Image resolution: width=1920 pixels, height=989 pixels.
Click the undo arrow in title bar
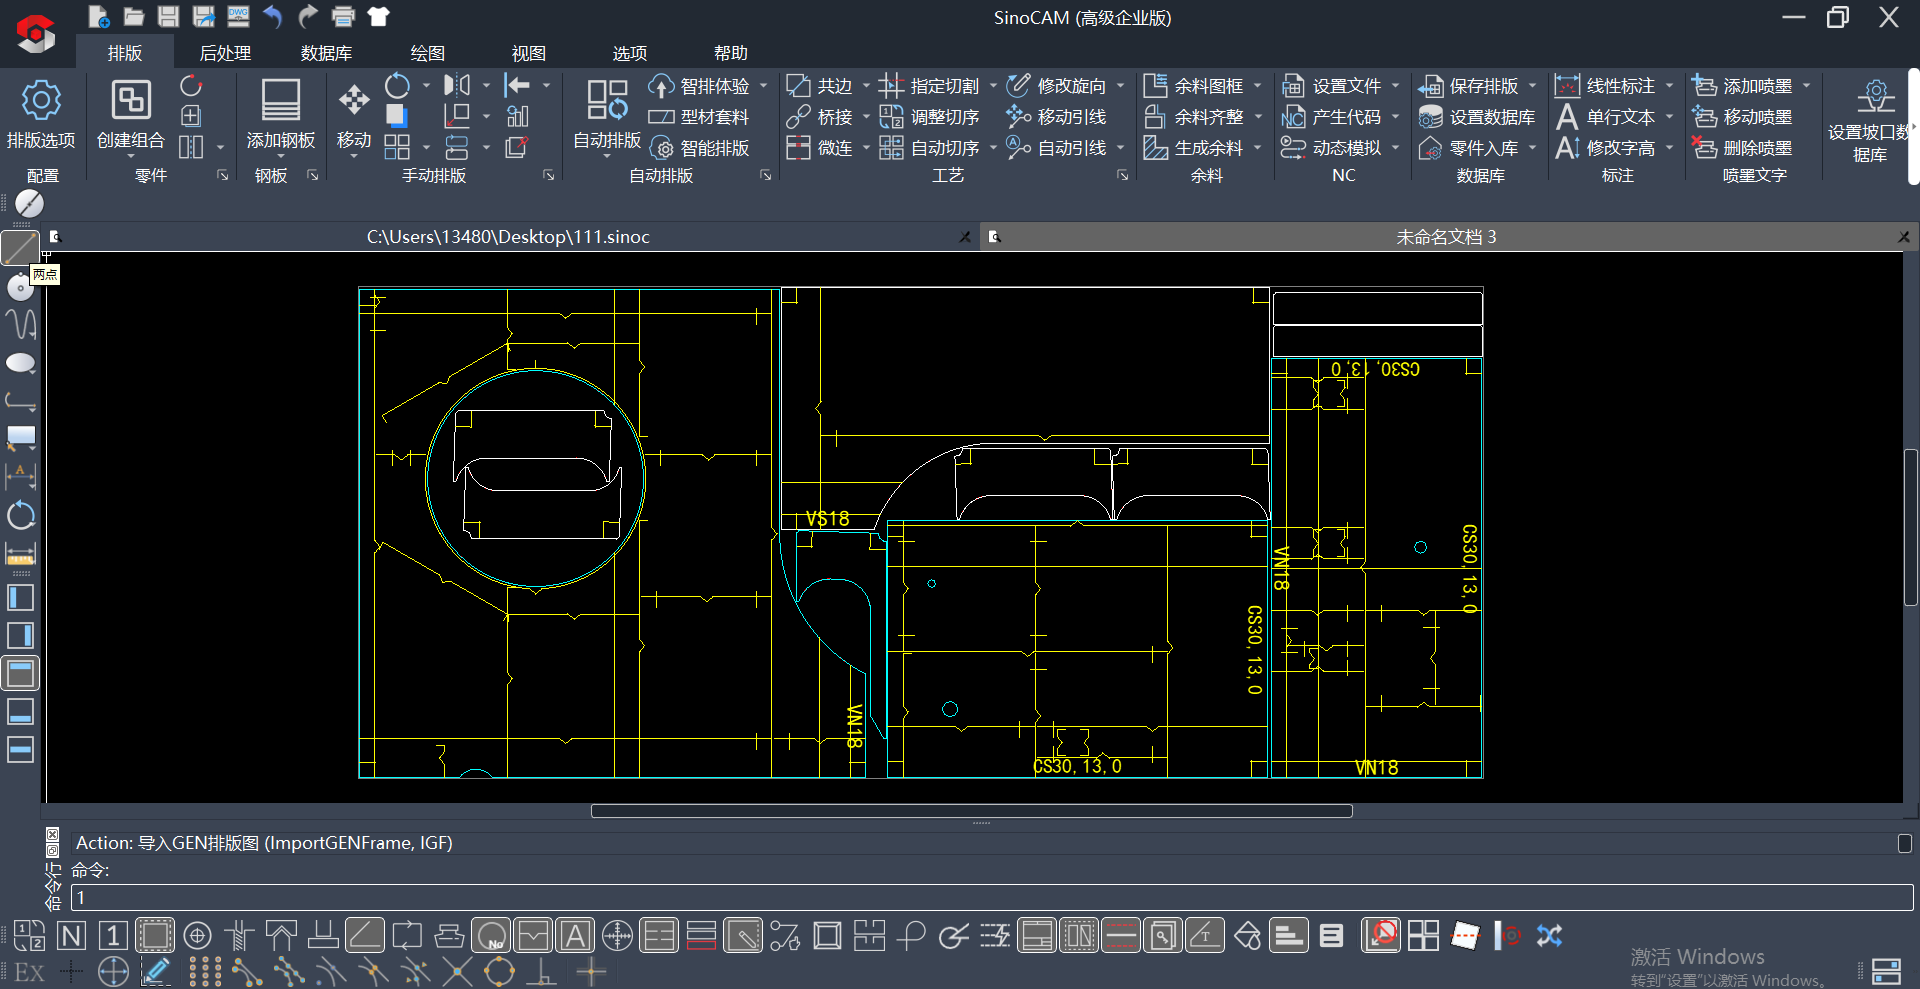coord(272,16)
